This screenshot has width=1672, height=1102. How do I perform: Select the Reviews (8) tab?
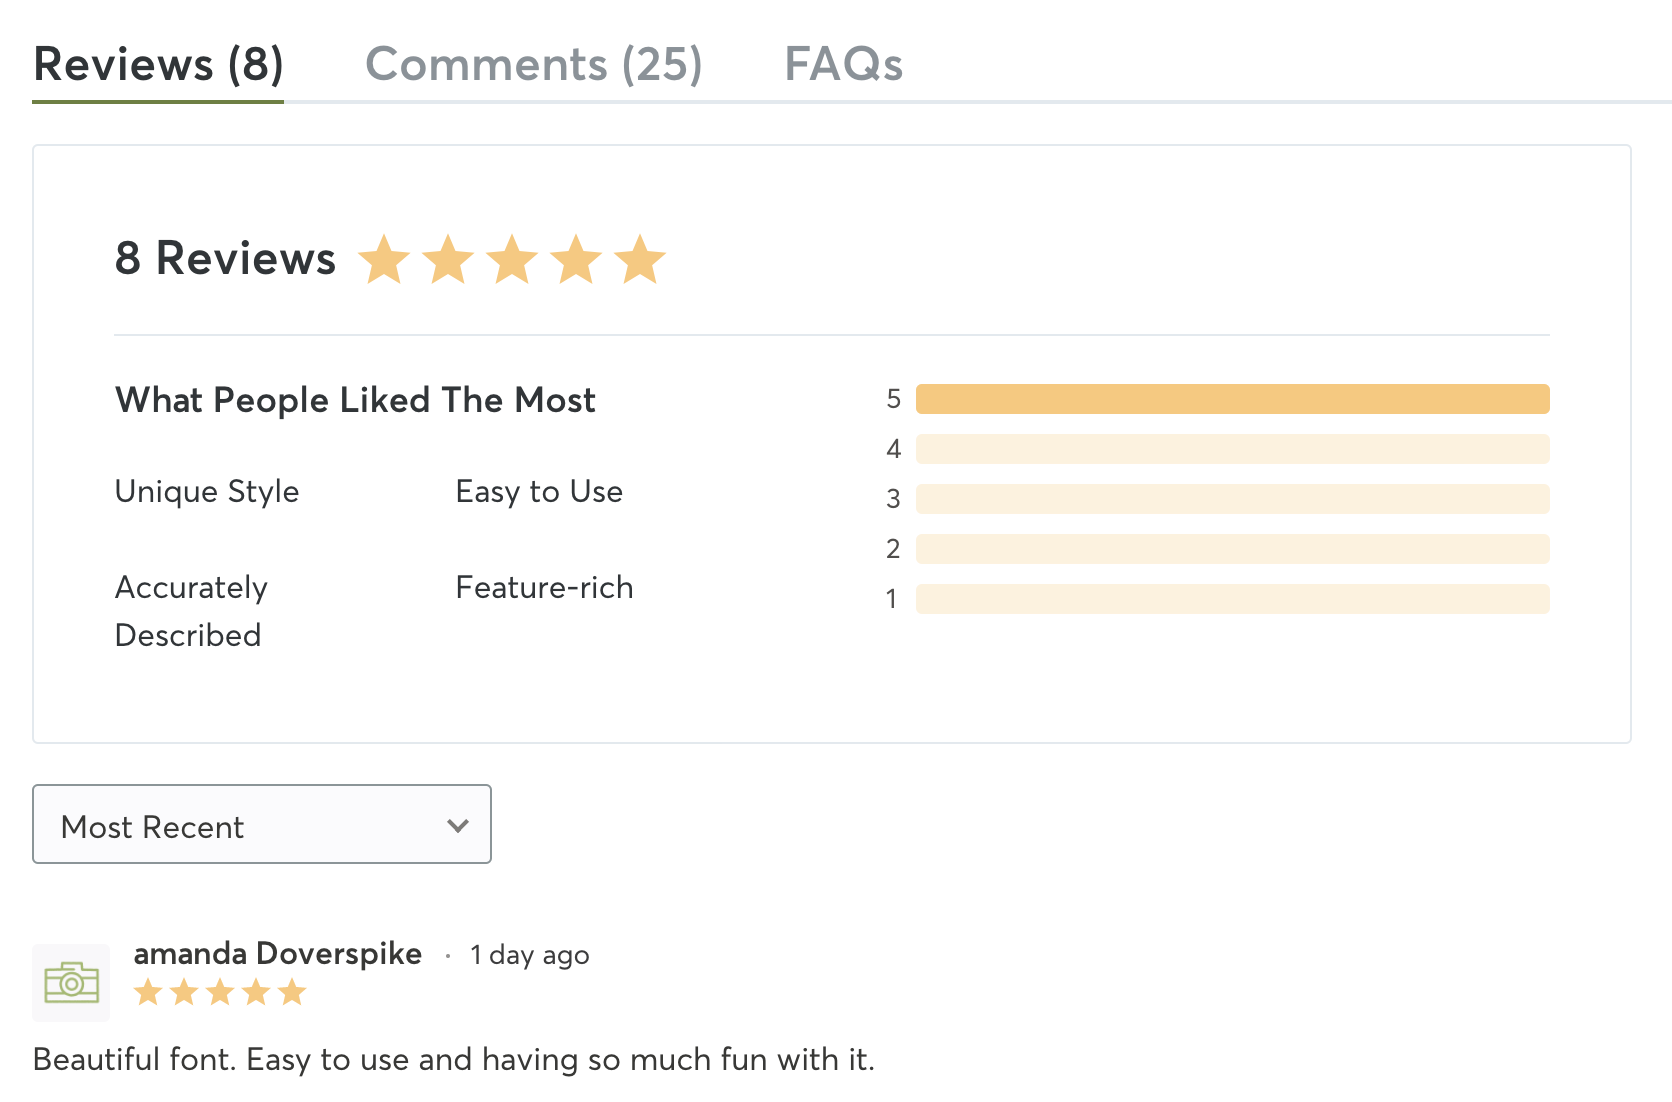(x=158, y=65)
